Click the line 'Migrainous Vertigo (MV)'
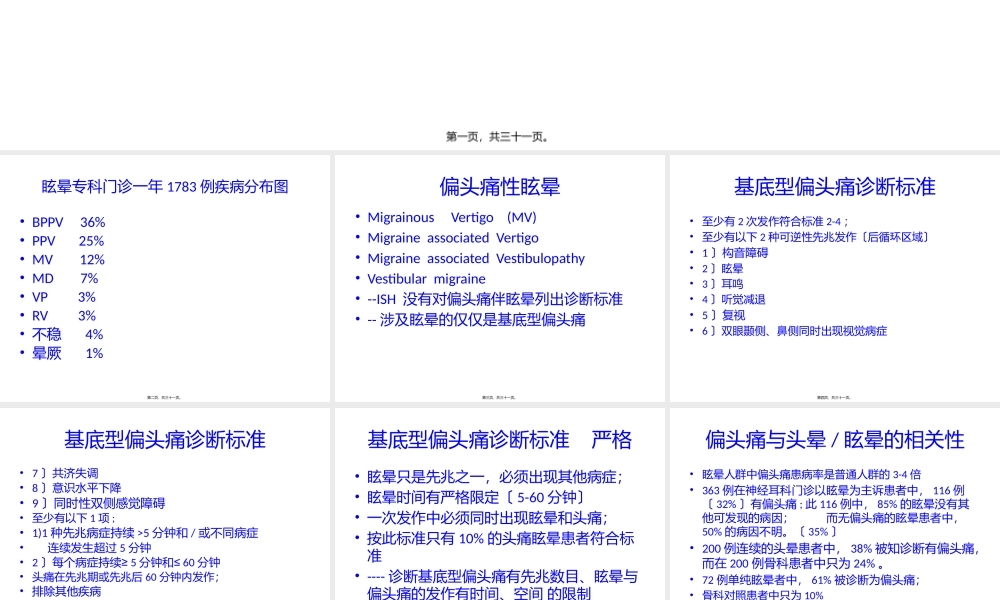1000x600 pixels. [452, 217]
